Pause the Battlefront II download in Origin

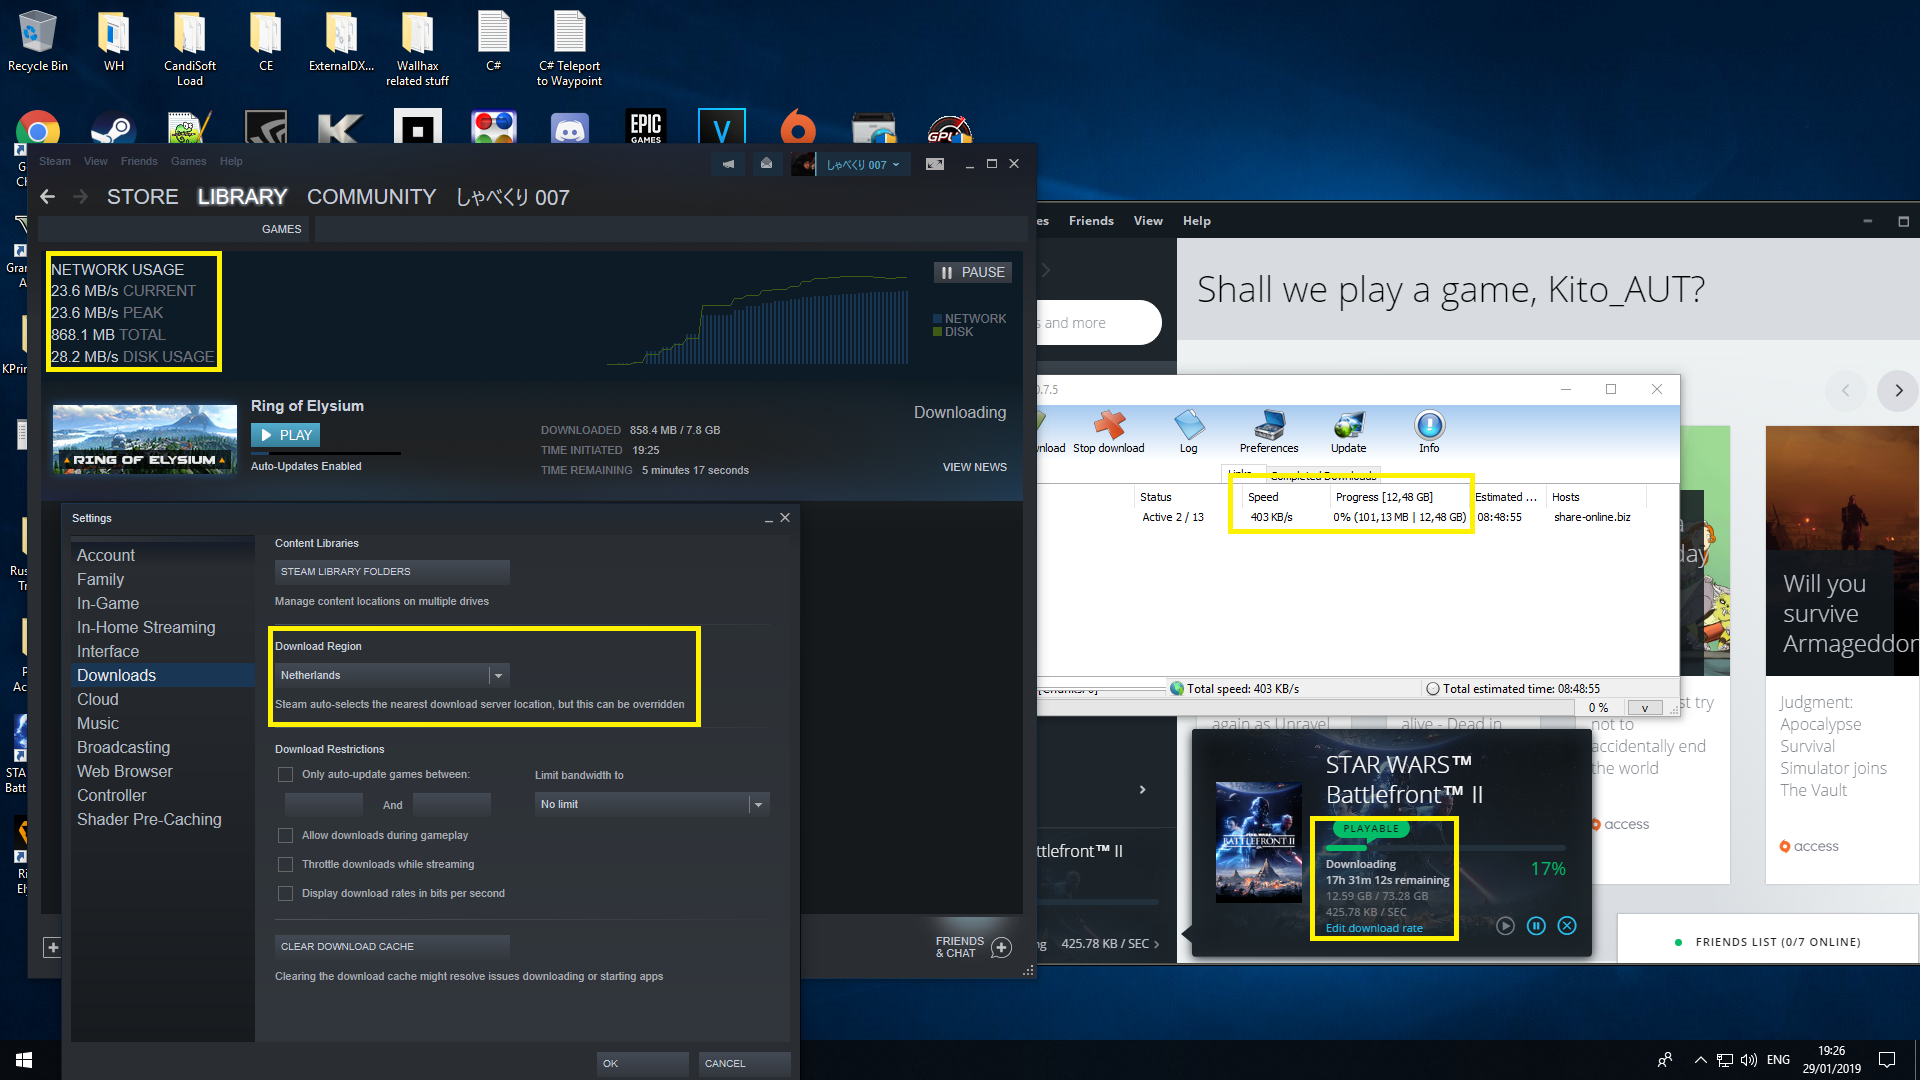(x=1536, y=926)
